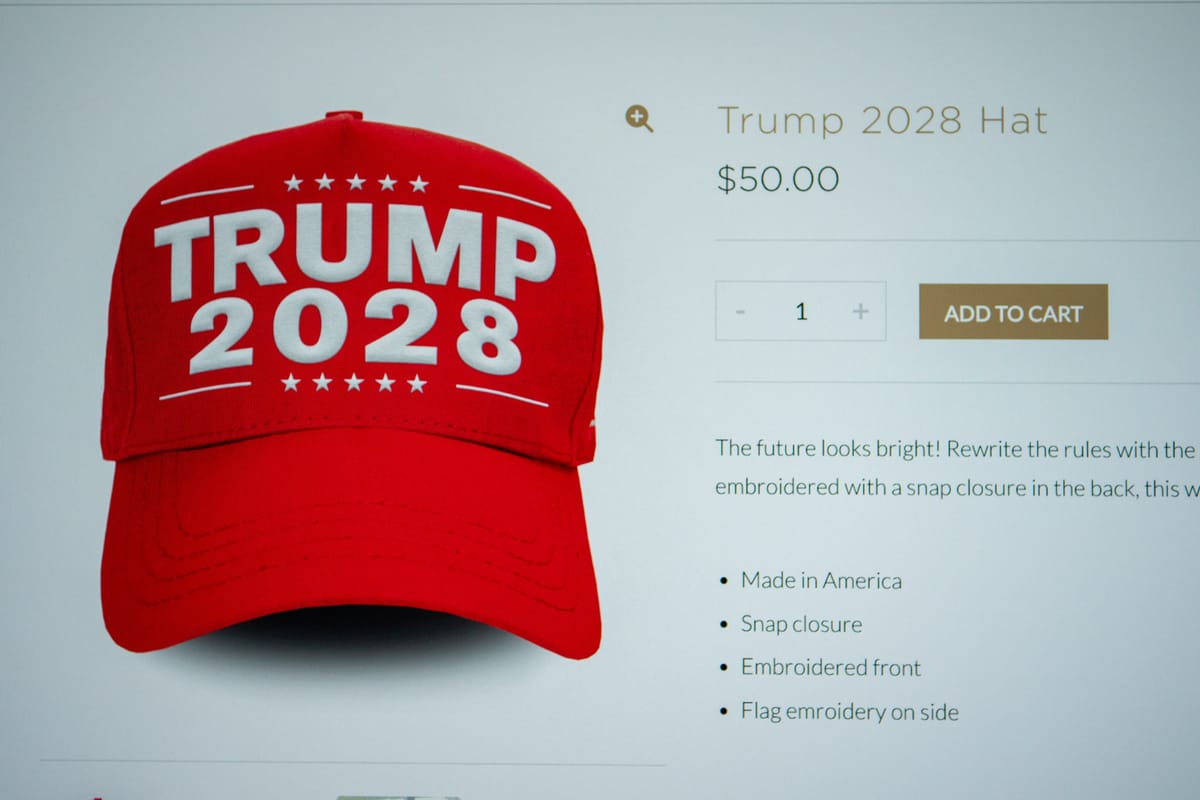Click the small button atop the hat crown
The width and height of the screenshot is (1200, 800).
pyautogui.click(x=341, y=115)
